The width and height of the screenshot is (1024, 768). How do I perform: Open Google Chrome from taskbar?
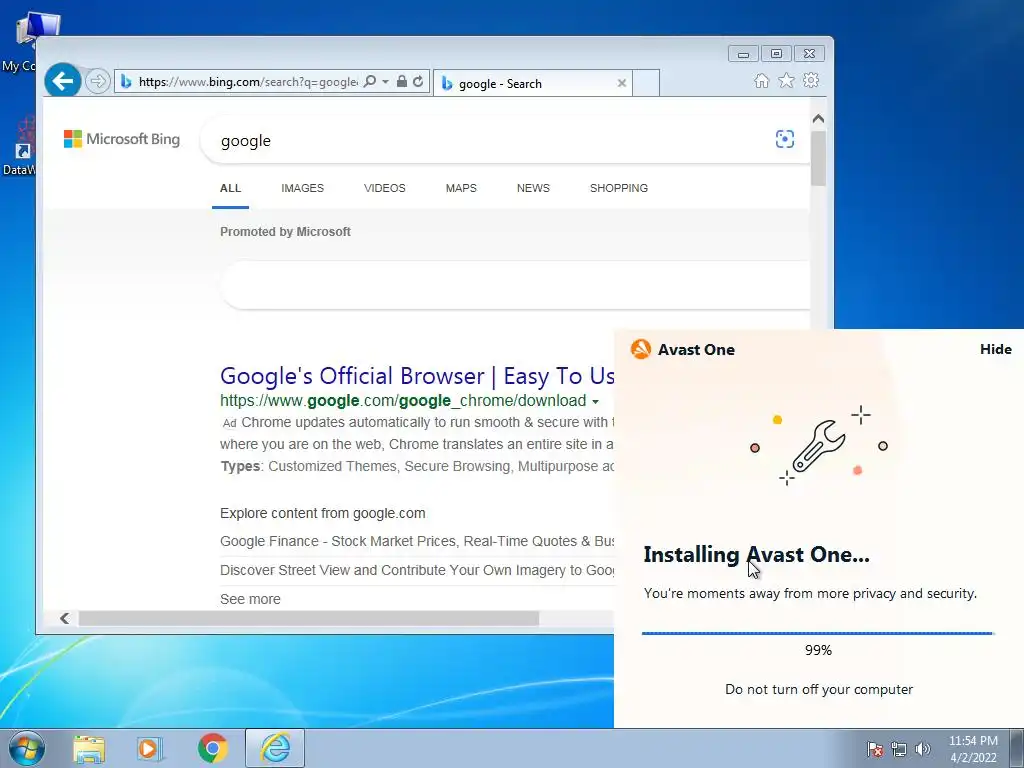coord(212,748)
